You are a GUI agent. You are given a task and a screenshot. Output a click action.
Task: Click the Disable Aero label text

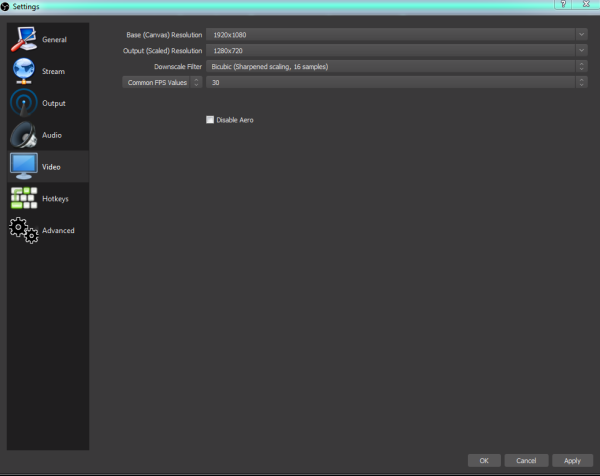click(235, 120)
